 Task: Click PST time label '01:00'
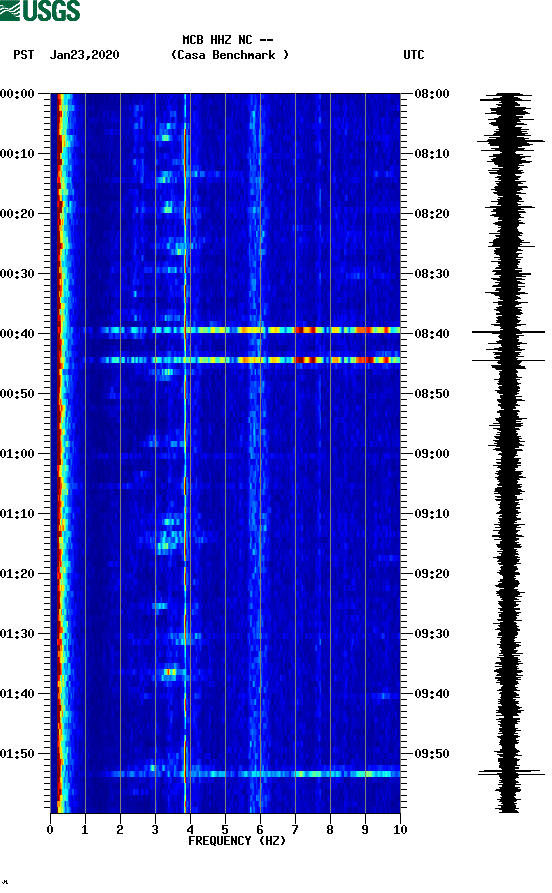click(17, 454)
